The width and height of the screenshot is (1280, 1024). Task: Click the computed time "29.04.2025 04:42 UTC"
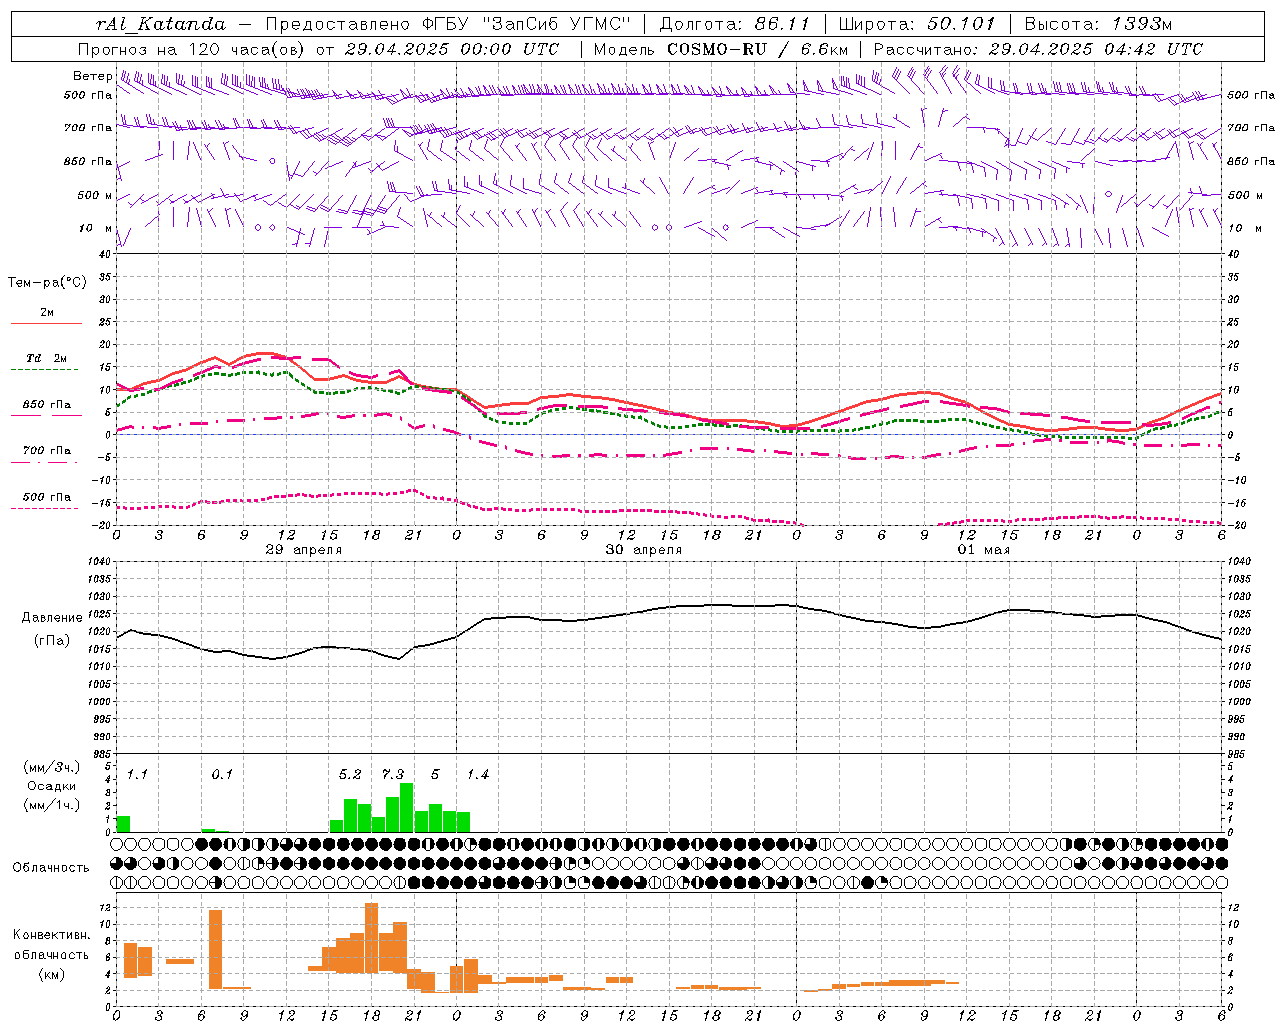(x=1096, y=49)
